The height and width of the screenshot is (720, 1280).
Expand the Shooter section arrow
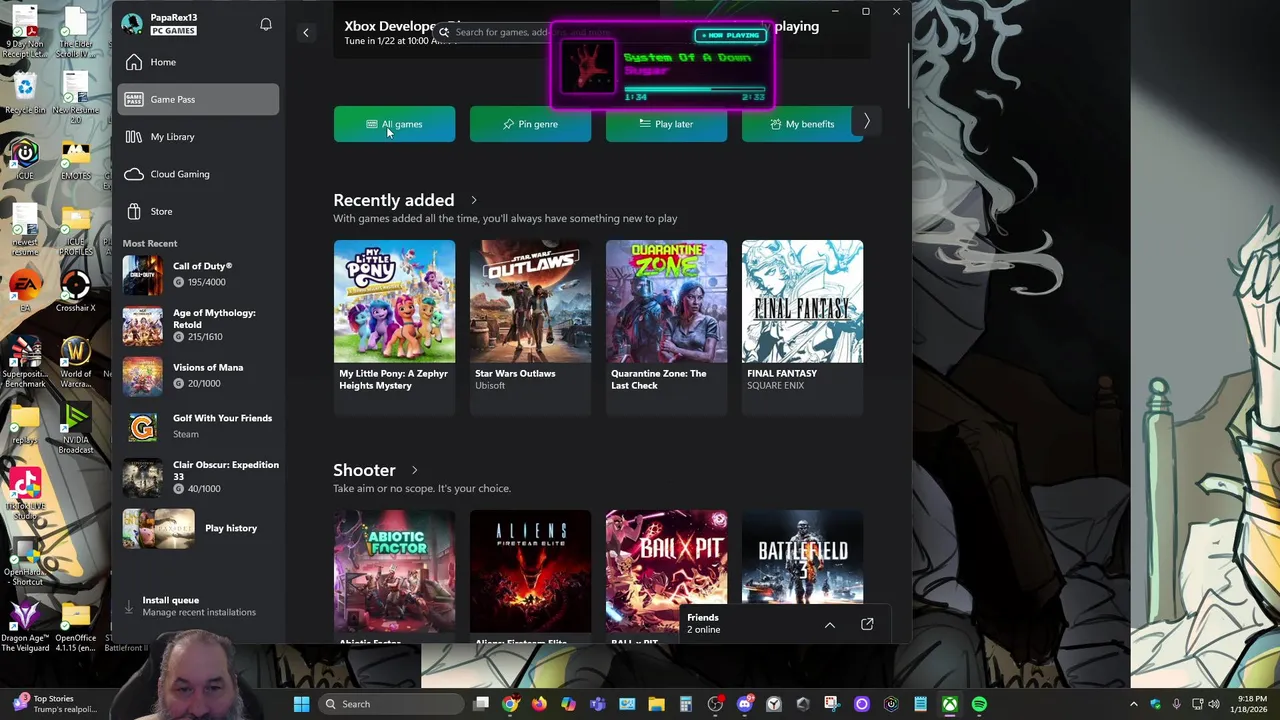414,470
